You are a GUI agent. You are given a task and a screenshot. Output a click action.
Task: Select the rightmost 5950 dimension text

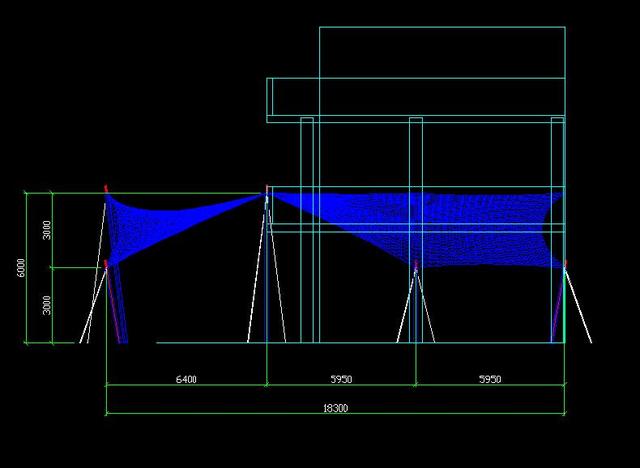point(490,379)
